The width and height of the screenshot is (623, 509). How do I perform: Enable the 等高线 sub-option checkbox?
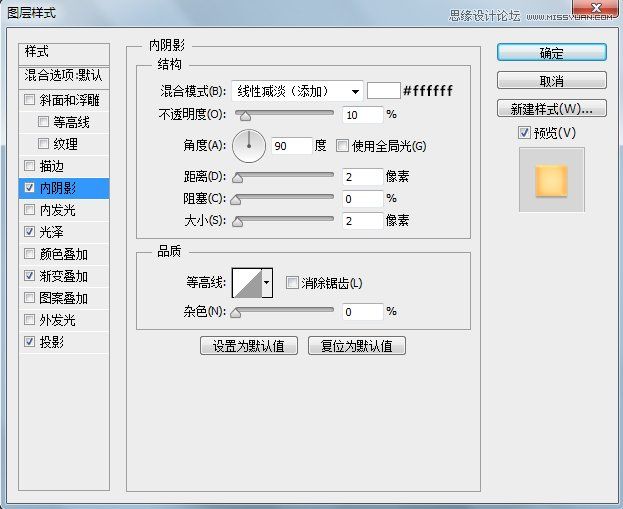[x=43, y=121]
